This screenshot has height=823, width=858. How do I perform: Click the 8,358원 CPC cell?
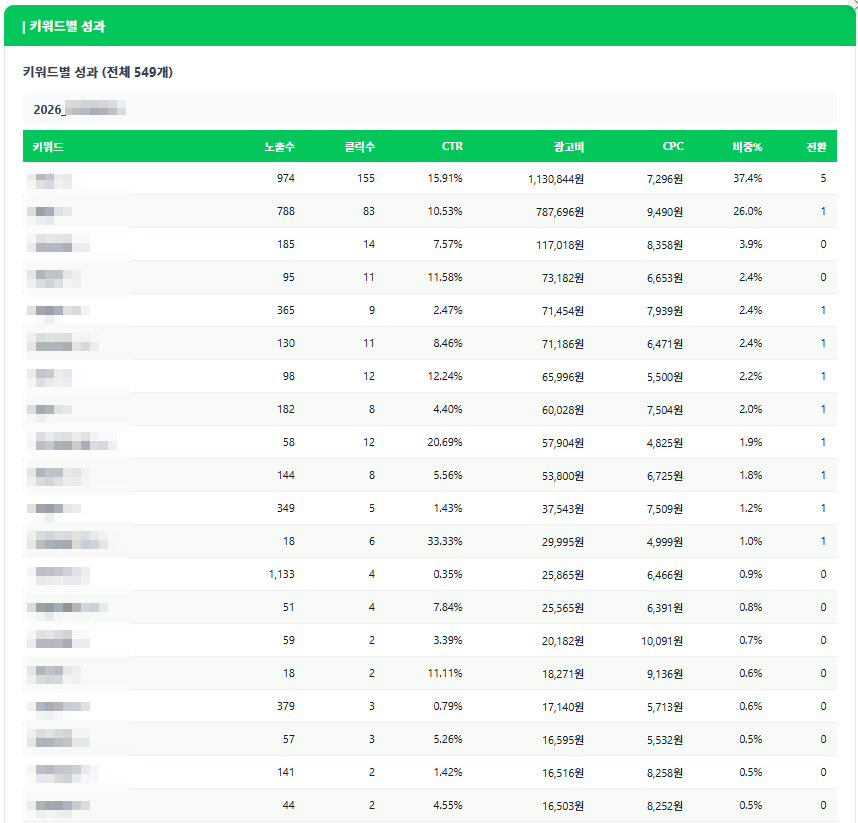click(x=664, y=245)
